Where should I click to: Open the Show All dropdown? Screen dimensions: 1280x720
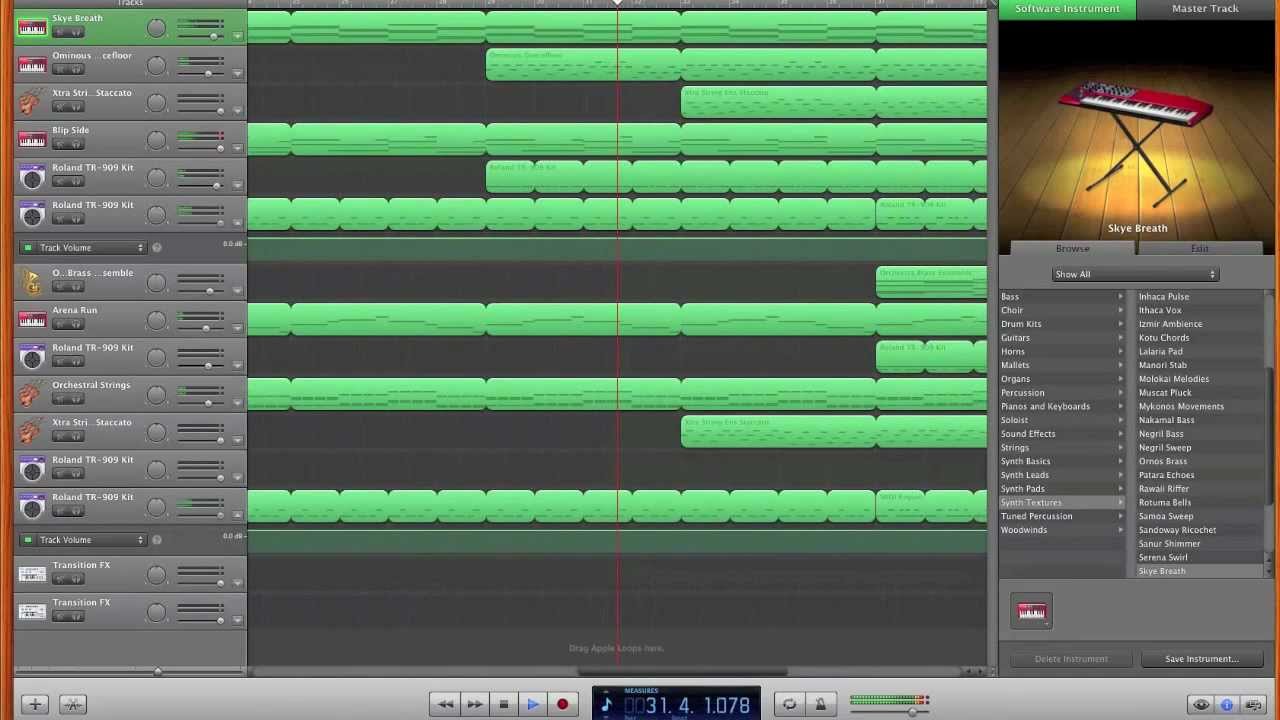[x=1135, y=274]
